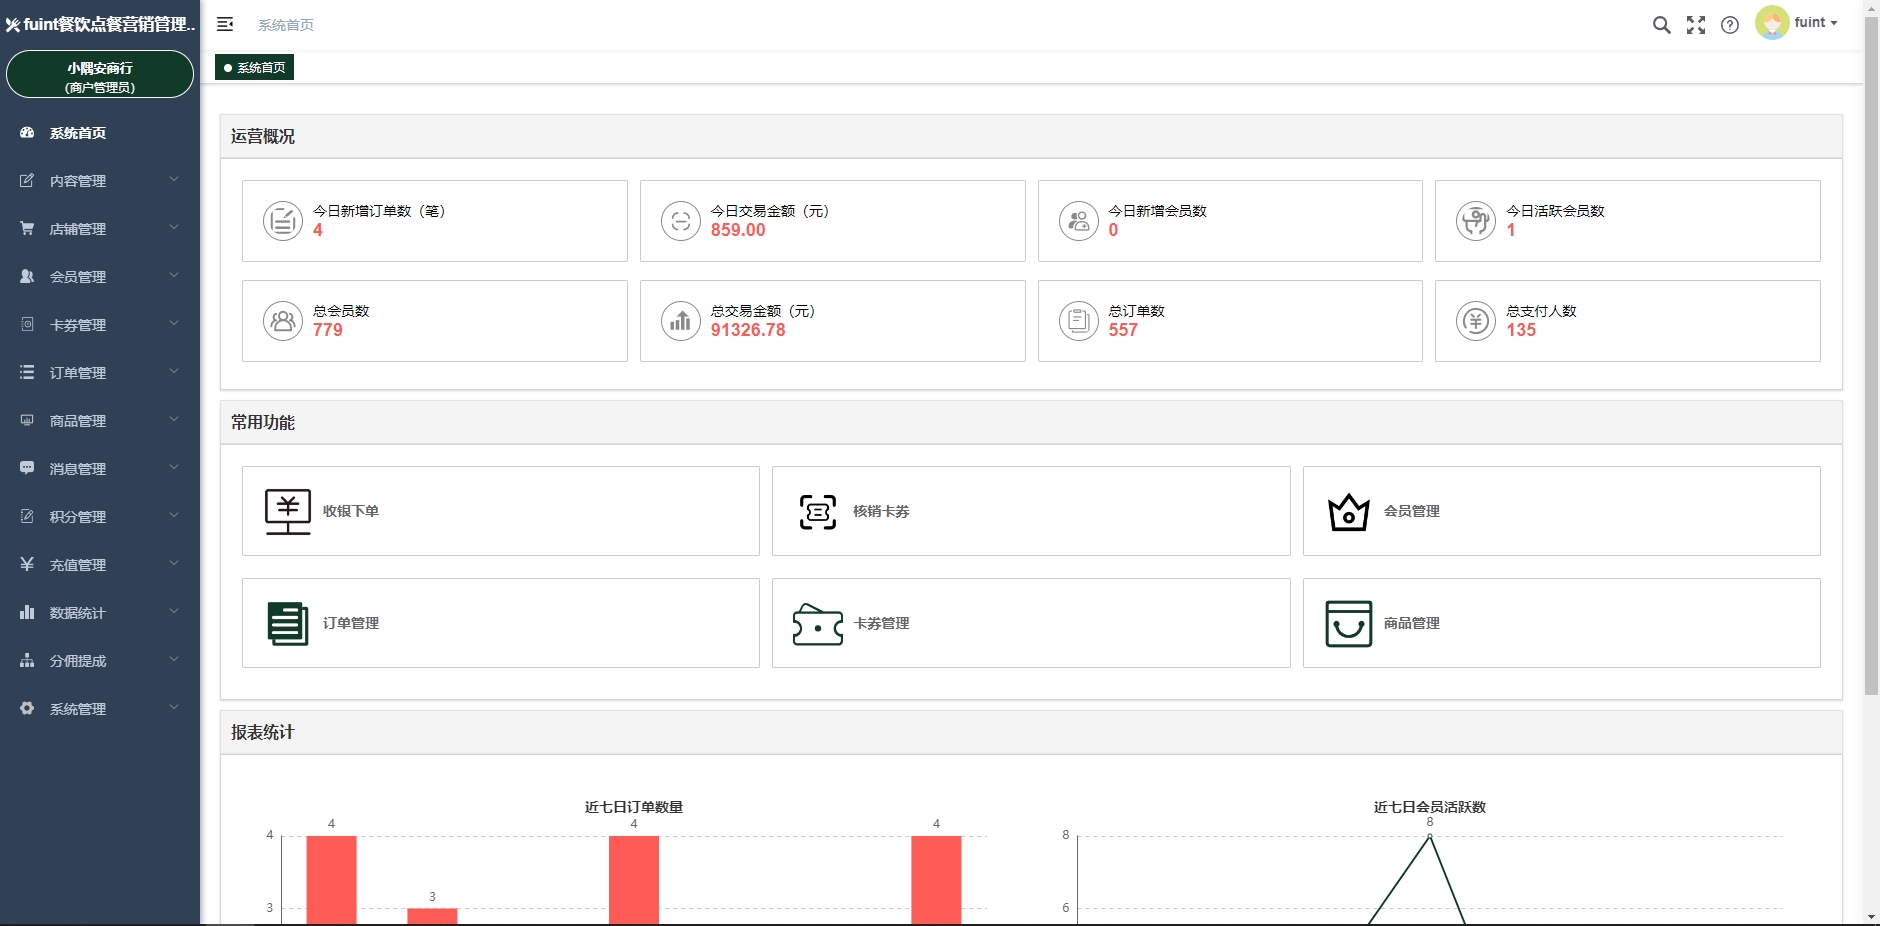This screenshot has width=1880, height=926.
Task: Click the 总交易金额 statistics card
Action: (x=832, y=321)
